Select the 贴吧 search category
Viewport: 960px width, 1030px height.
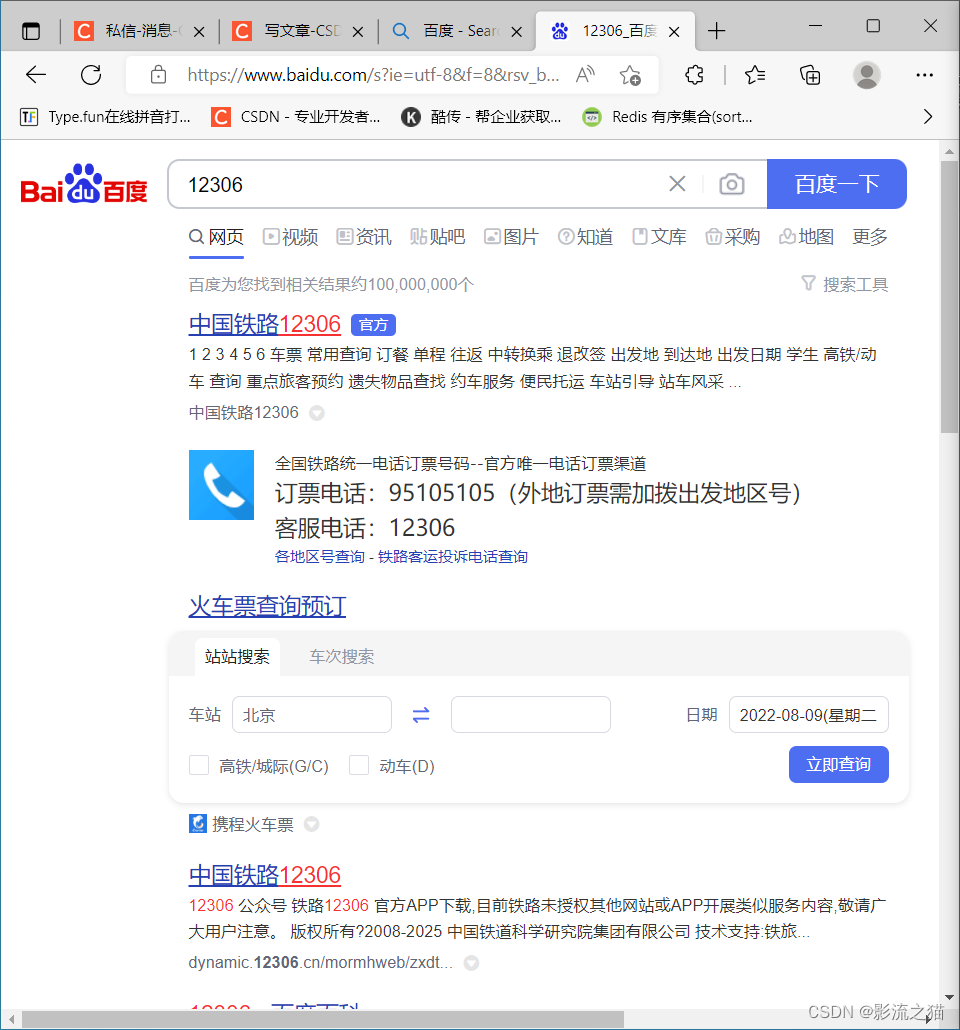438,236
